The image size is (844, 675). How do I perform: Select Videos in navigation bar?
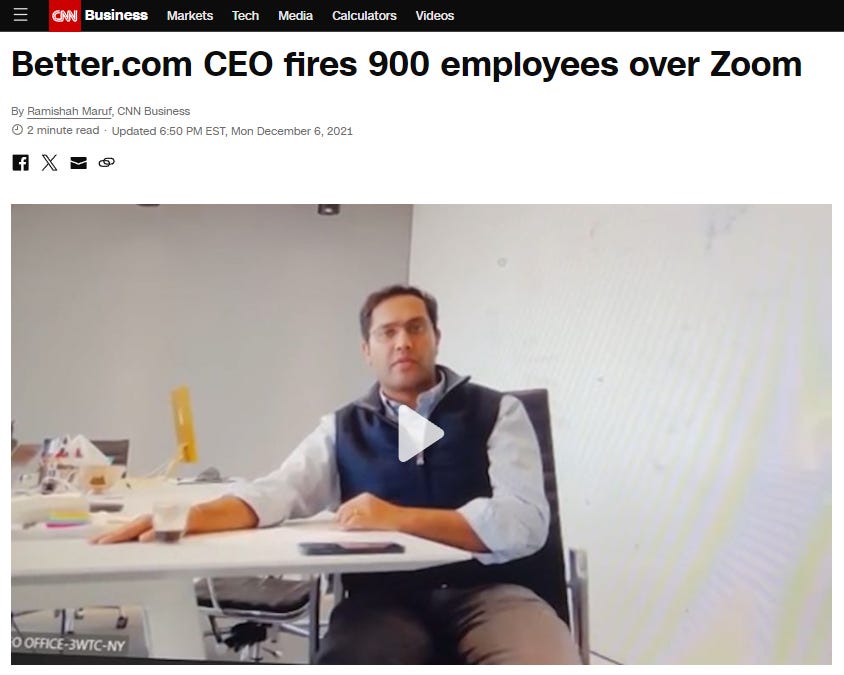click(435, 16)
